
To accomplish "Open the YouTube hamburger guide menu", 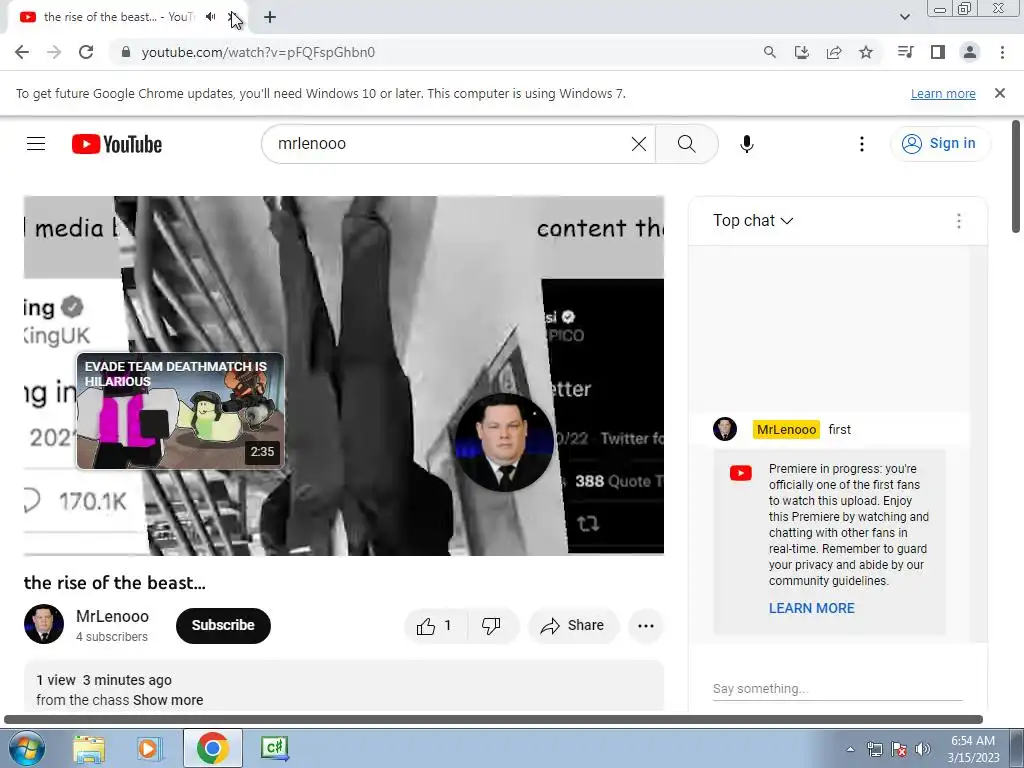I will pos(36,144).
